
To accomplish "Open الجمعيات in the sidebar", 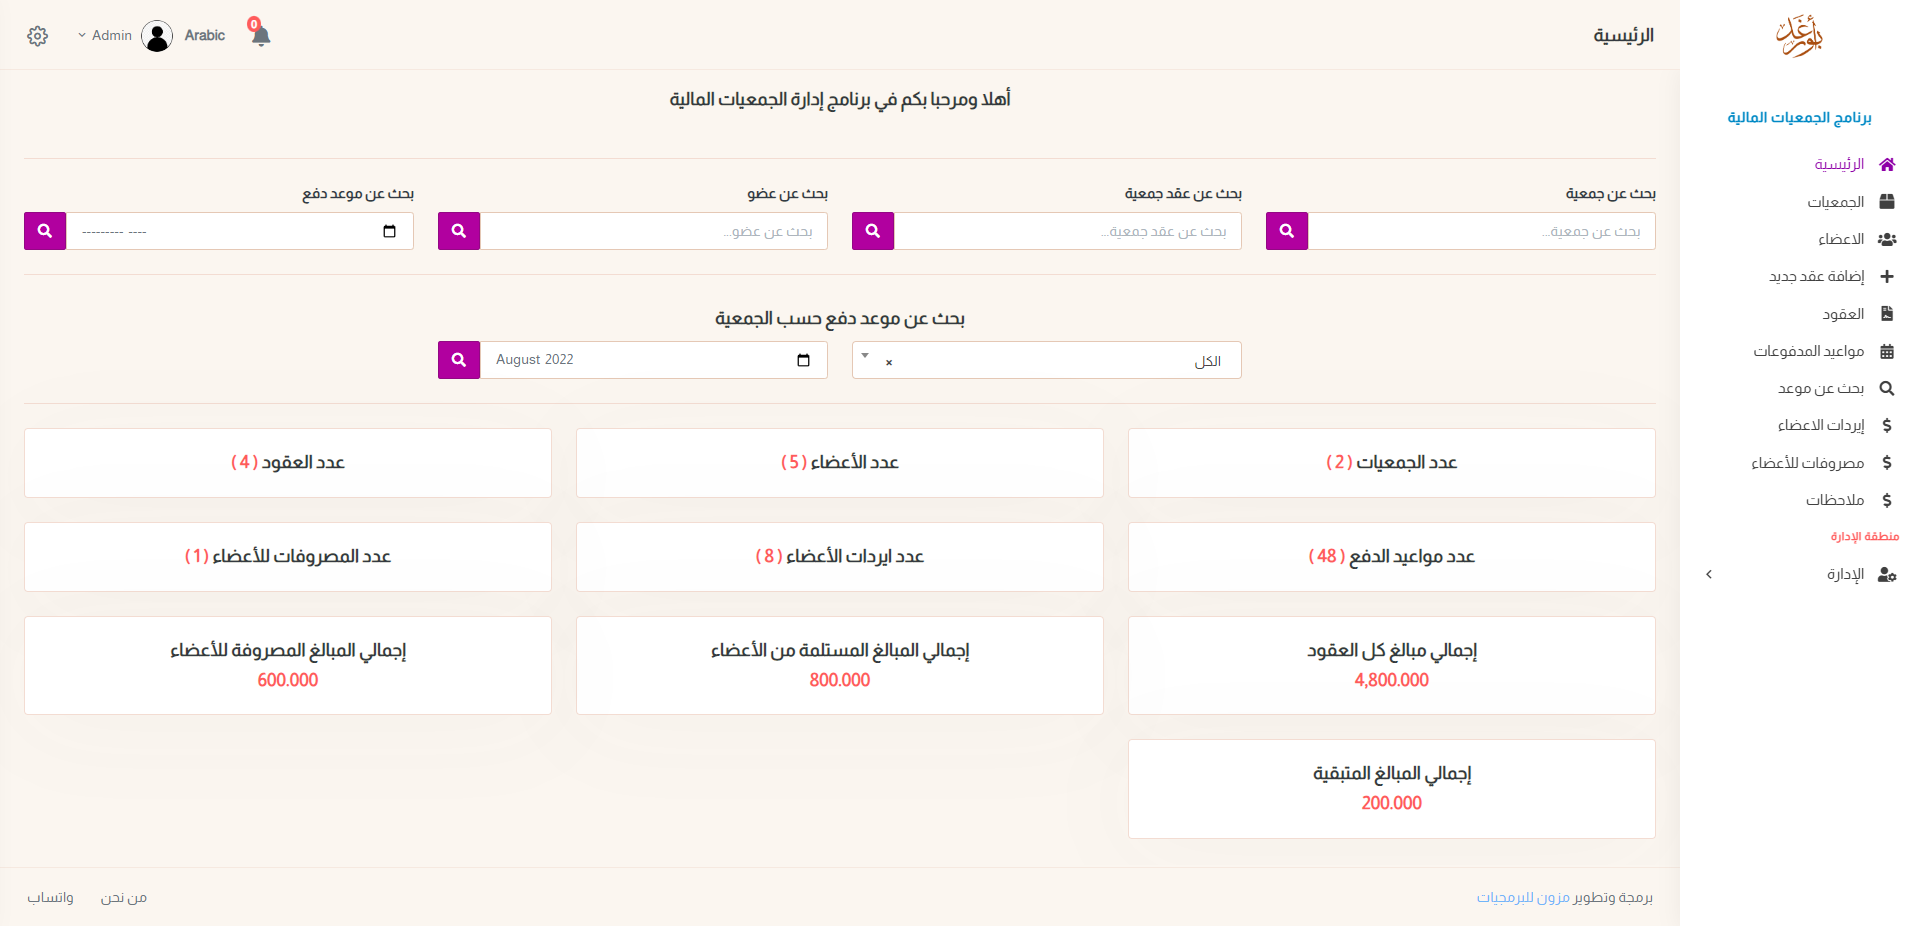I will coord(1835,202).
